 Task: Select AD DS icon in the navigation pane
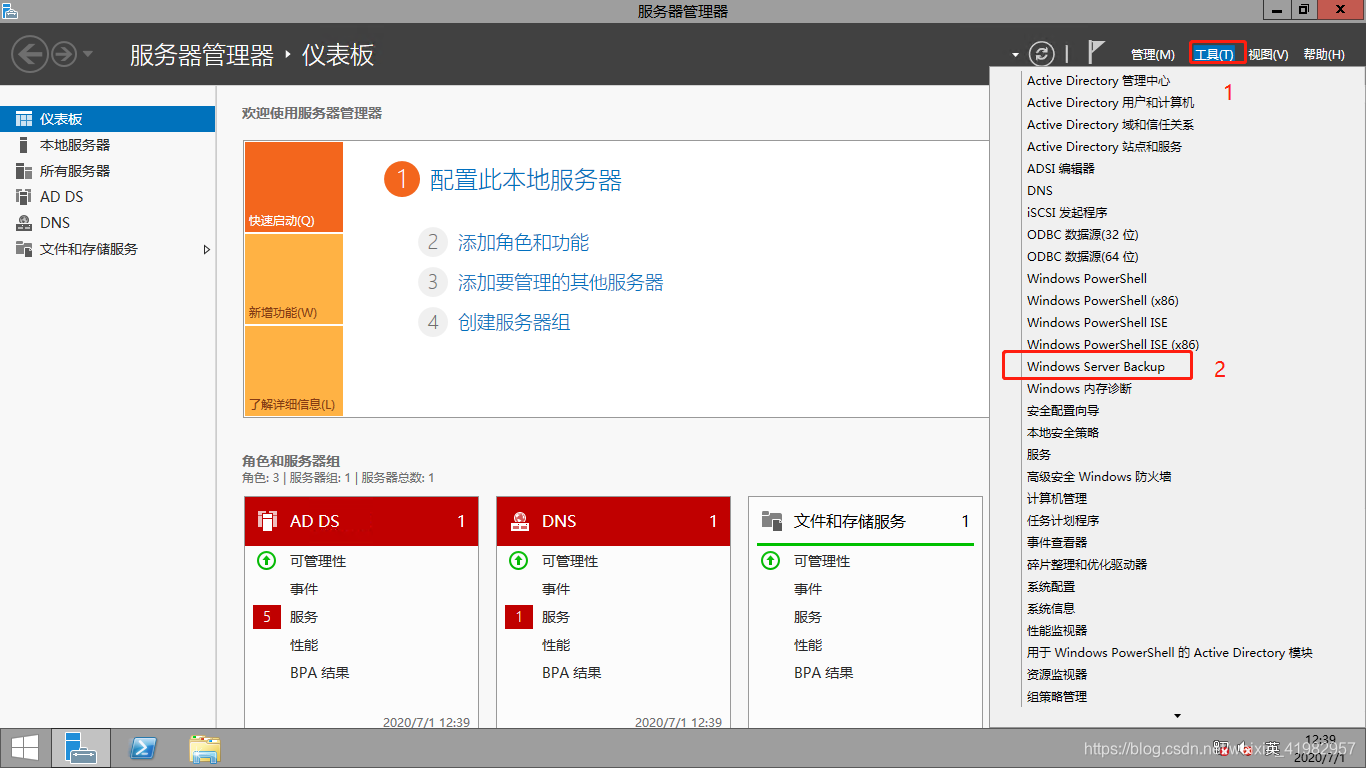(x=24, y=197)
